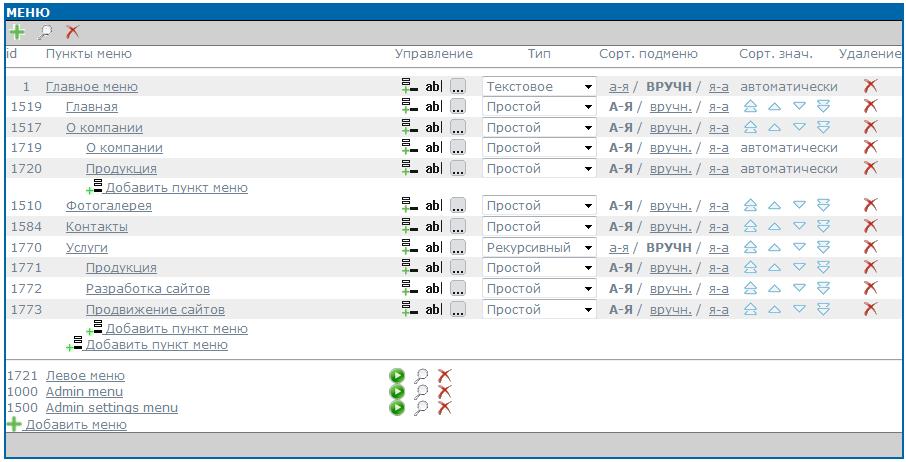Rename the Продвижение сайтов item via abl icon
The height and width of the screenshot is (462, 906).
pos(433,310)
